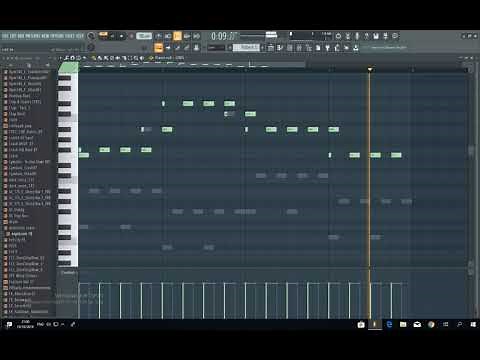
Task: Toggle loop recording icon
Action: [x=196, y=36]
